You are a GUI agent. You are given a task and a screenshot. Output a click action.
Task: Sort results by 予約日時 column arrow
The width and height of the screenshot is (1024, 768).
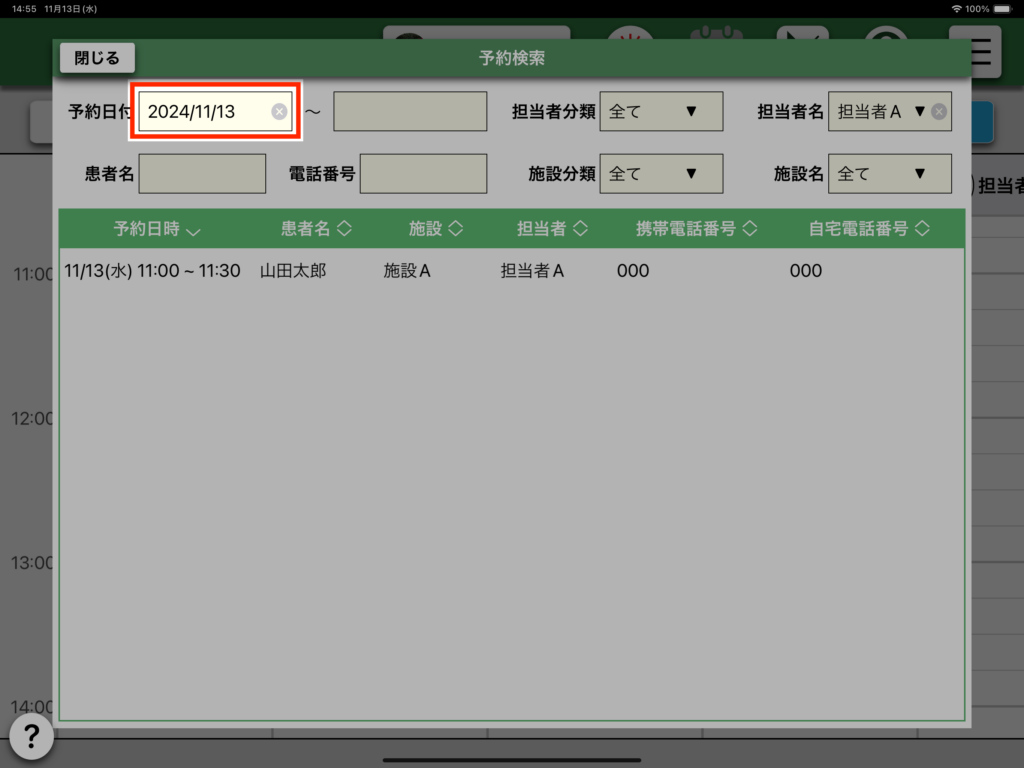193,231
